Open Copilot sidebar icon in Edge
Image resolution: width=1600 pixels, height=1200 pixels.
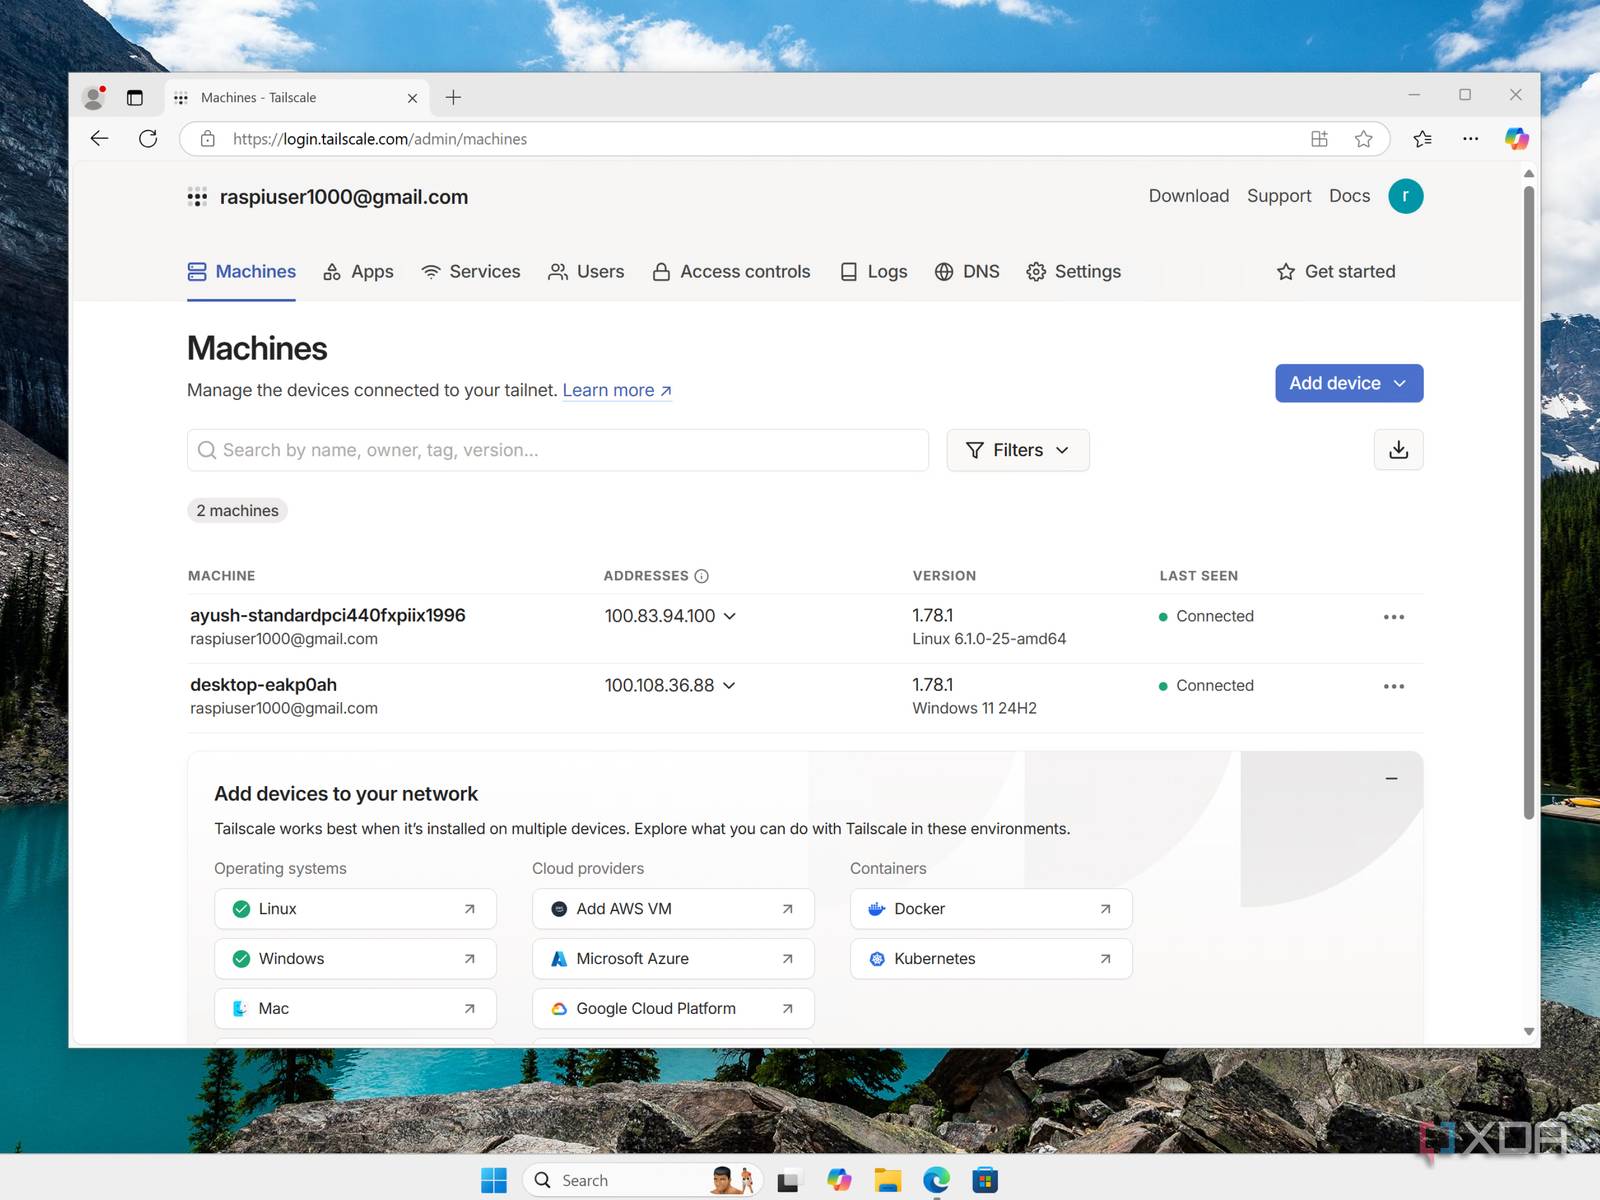[1516, 139]
